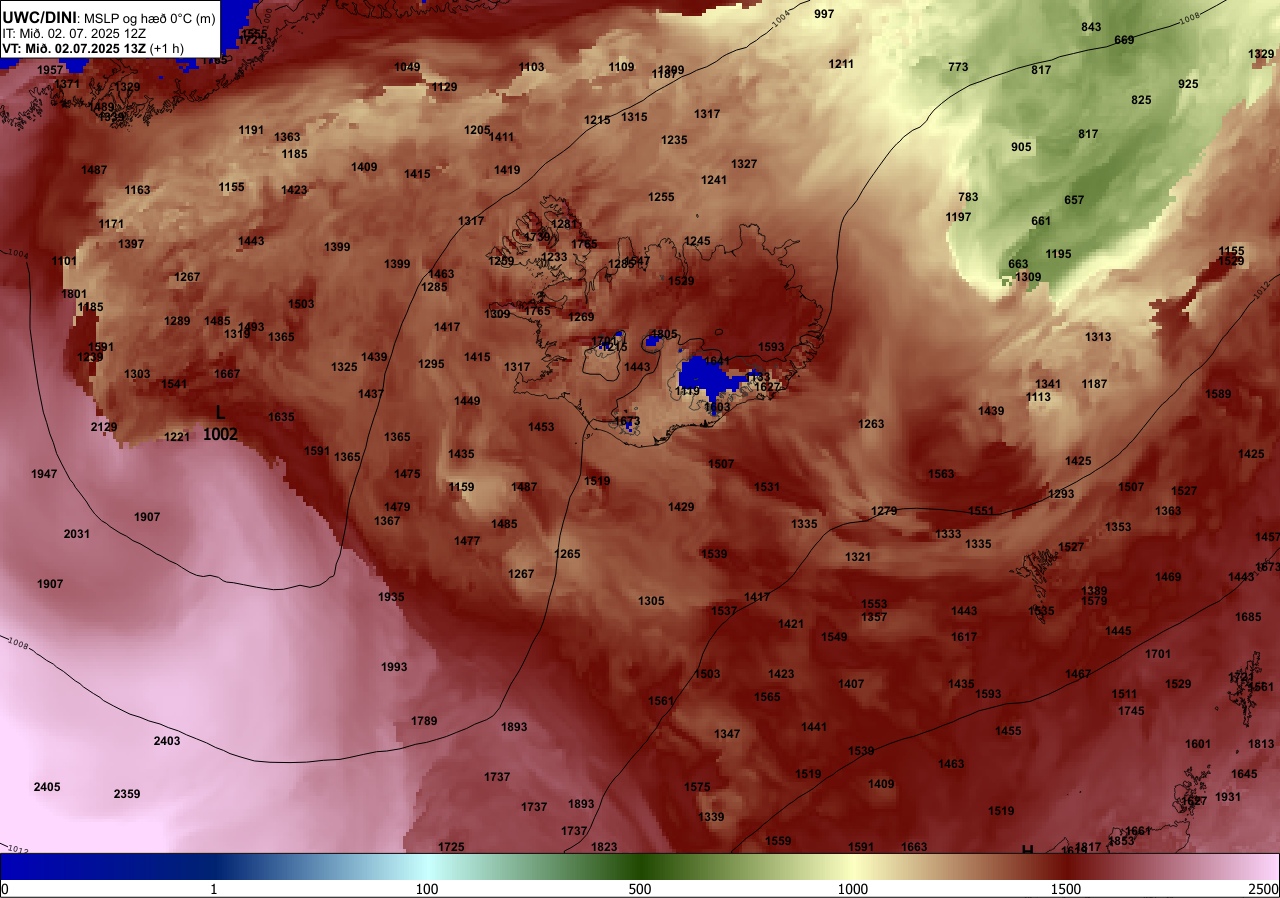Click the value '1187'
Viewport: 1280px width, 898px height.
pyautogui.click(x=1094, y=384)
